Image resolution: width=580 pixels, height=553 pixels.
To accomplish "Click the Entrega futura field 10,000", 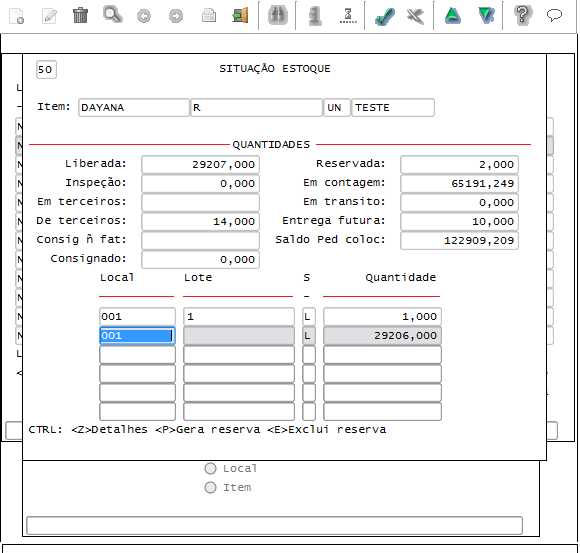I will click(x=459, y=222).
